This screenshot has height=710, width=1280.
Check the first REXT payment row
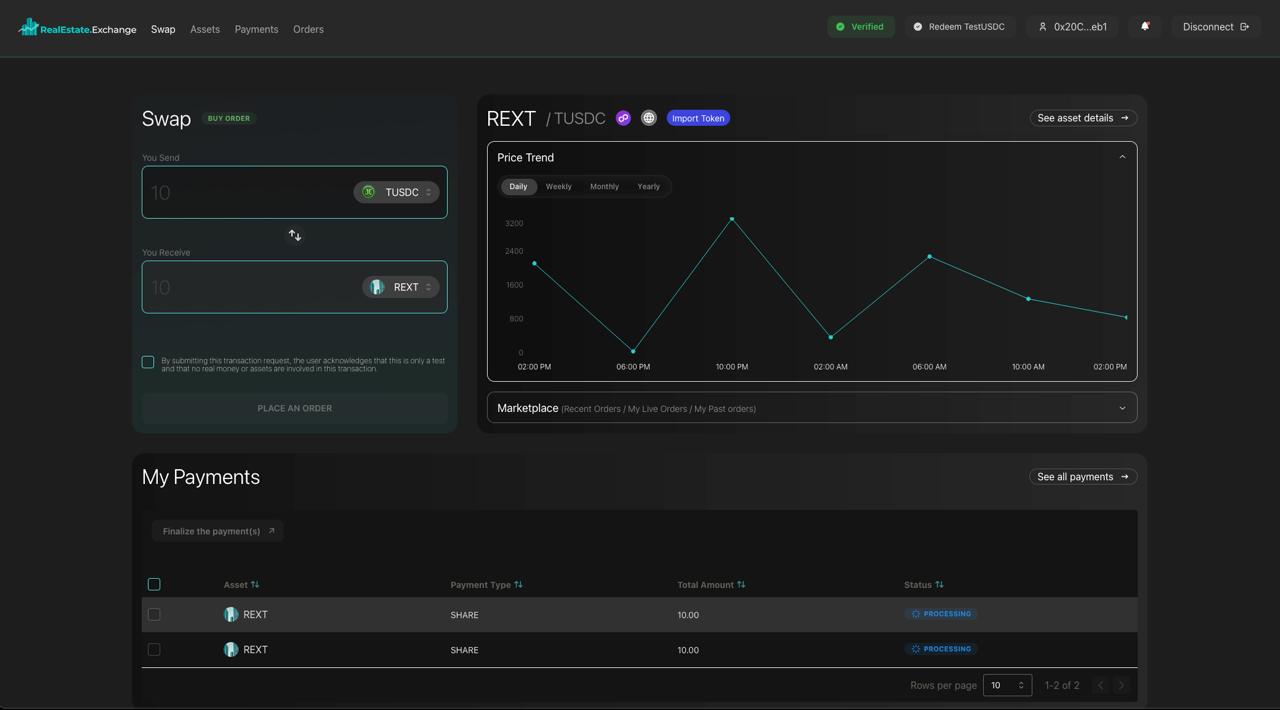[x=154, y=615]
